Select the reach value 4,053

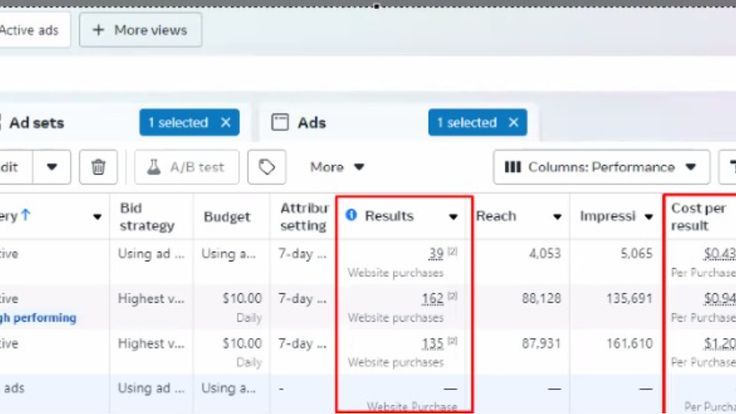click(544, 253)
